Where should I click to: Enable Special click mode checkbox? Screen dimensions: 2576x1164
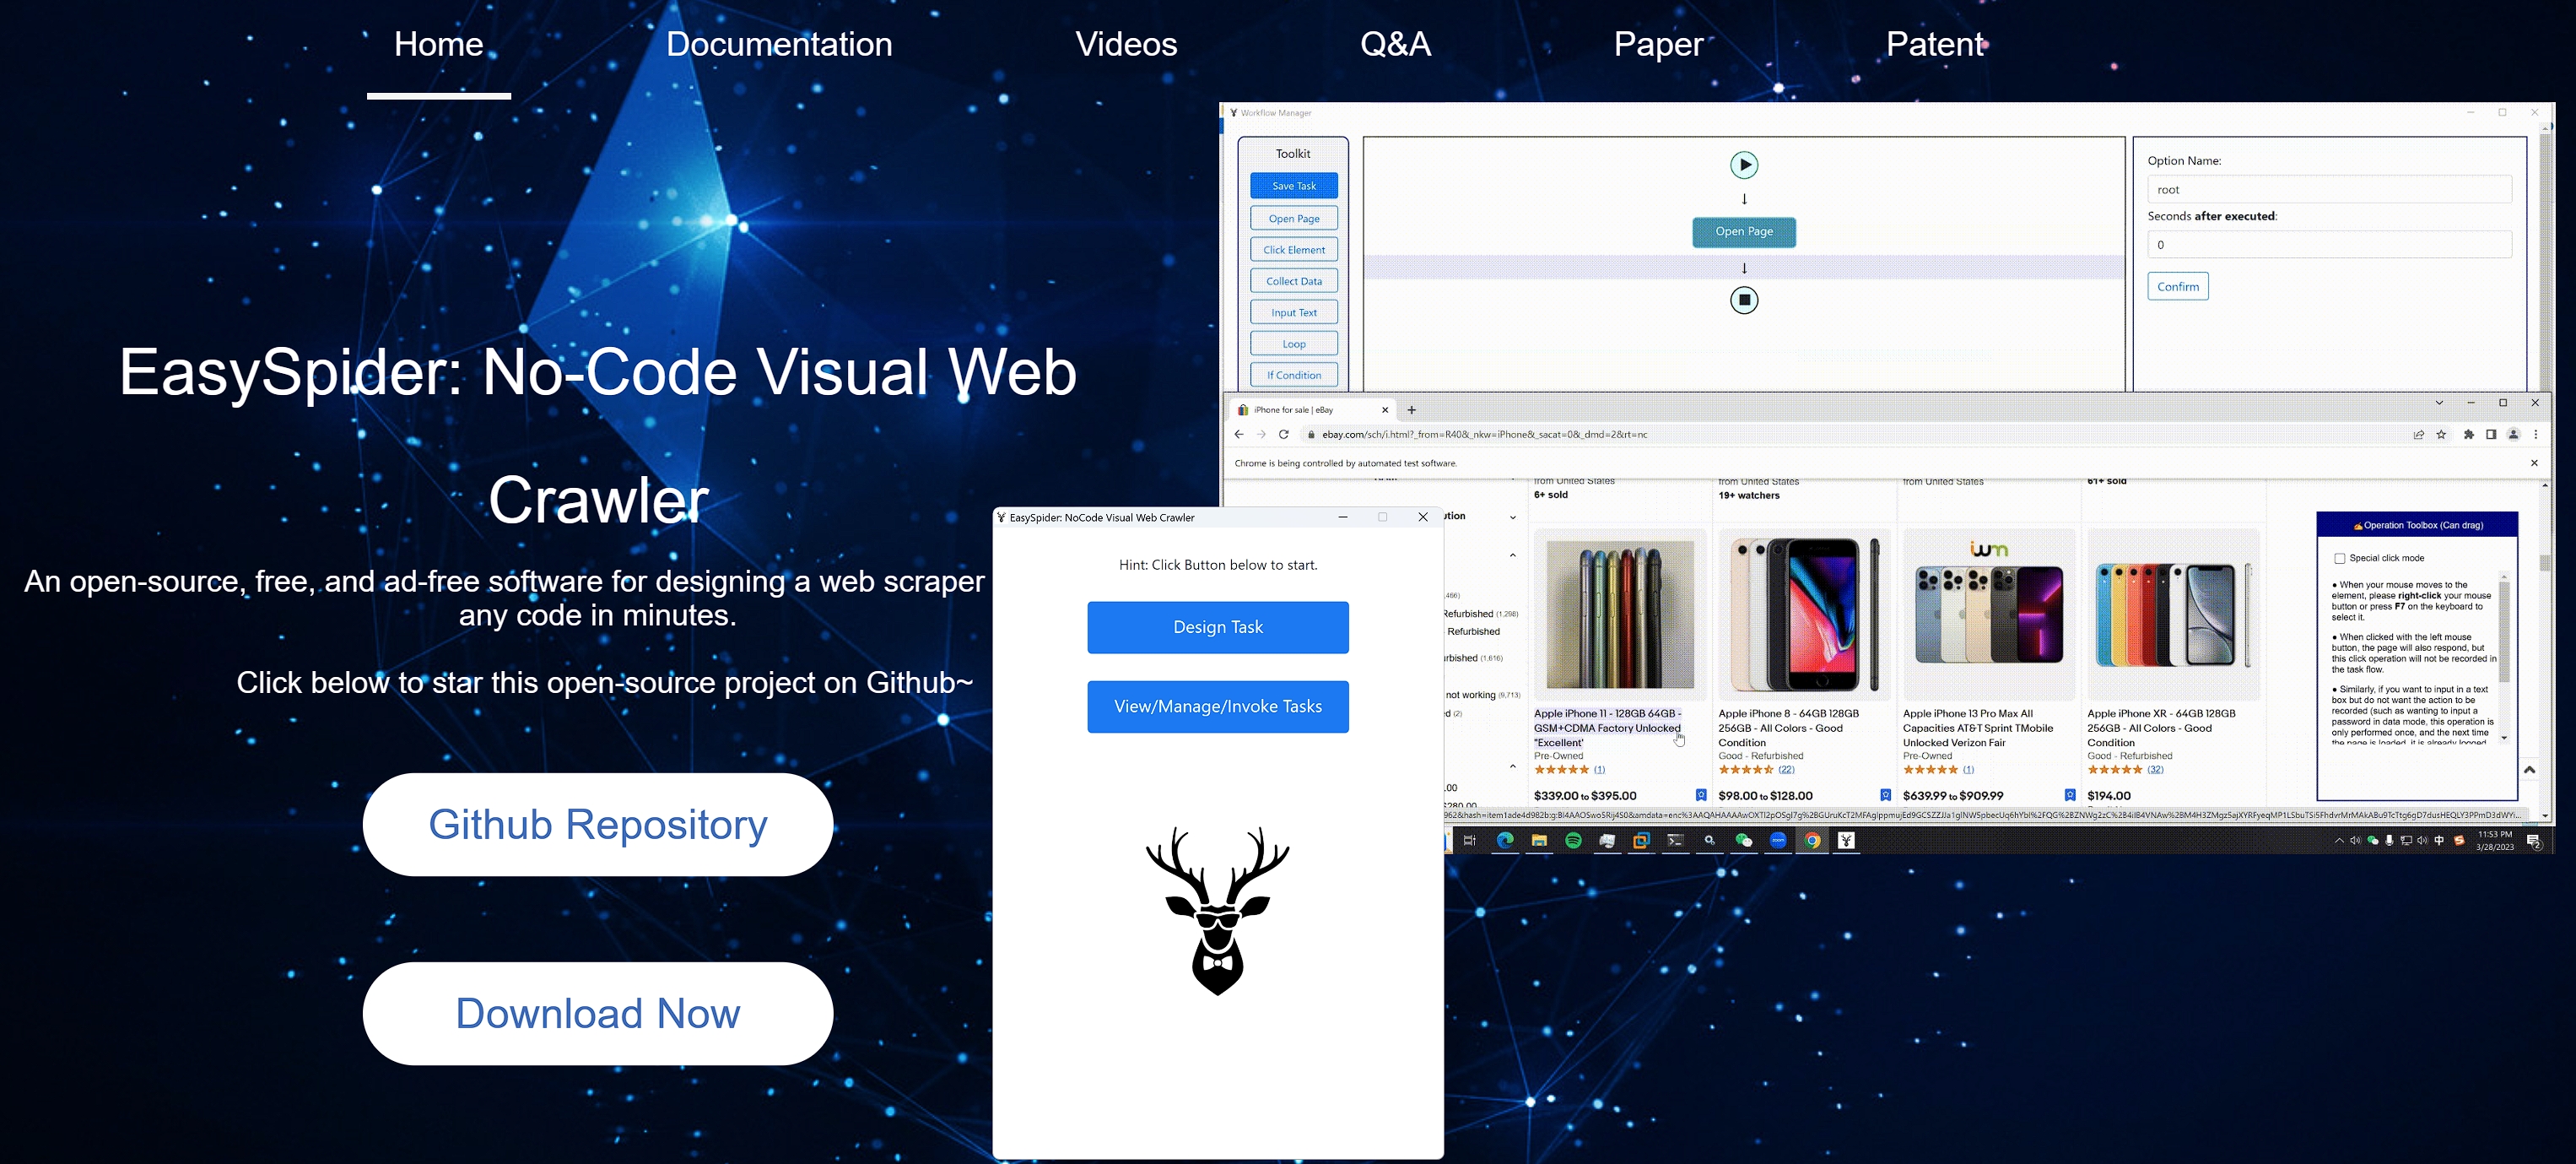click(2339, 559)
